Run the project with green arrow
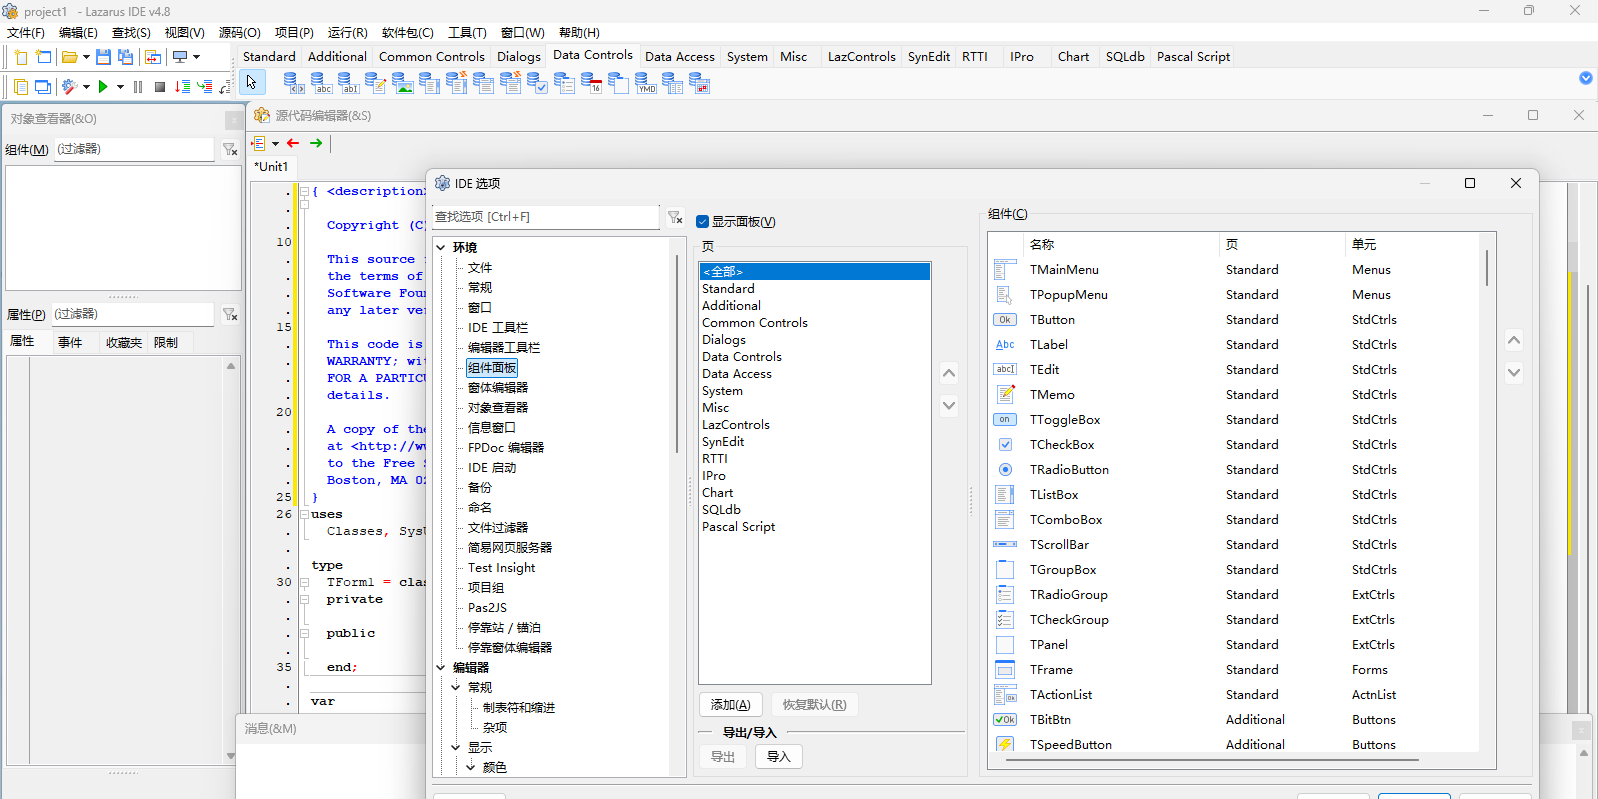Viewport: 1598px width, 799px height. point(103,87)
